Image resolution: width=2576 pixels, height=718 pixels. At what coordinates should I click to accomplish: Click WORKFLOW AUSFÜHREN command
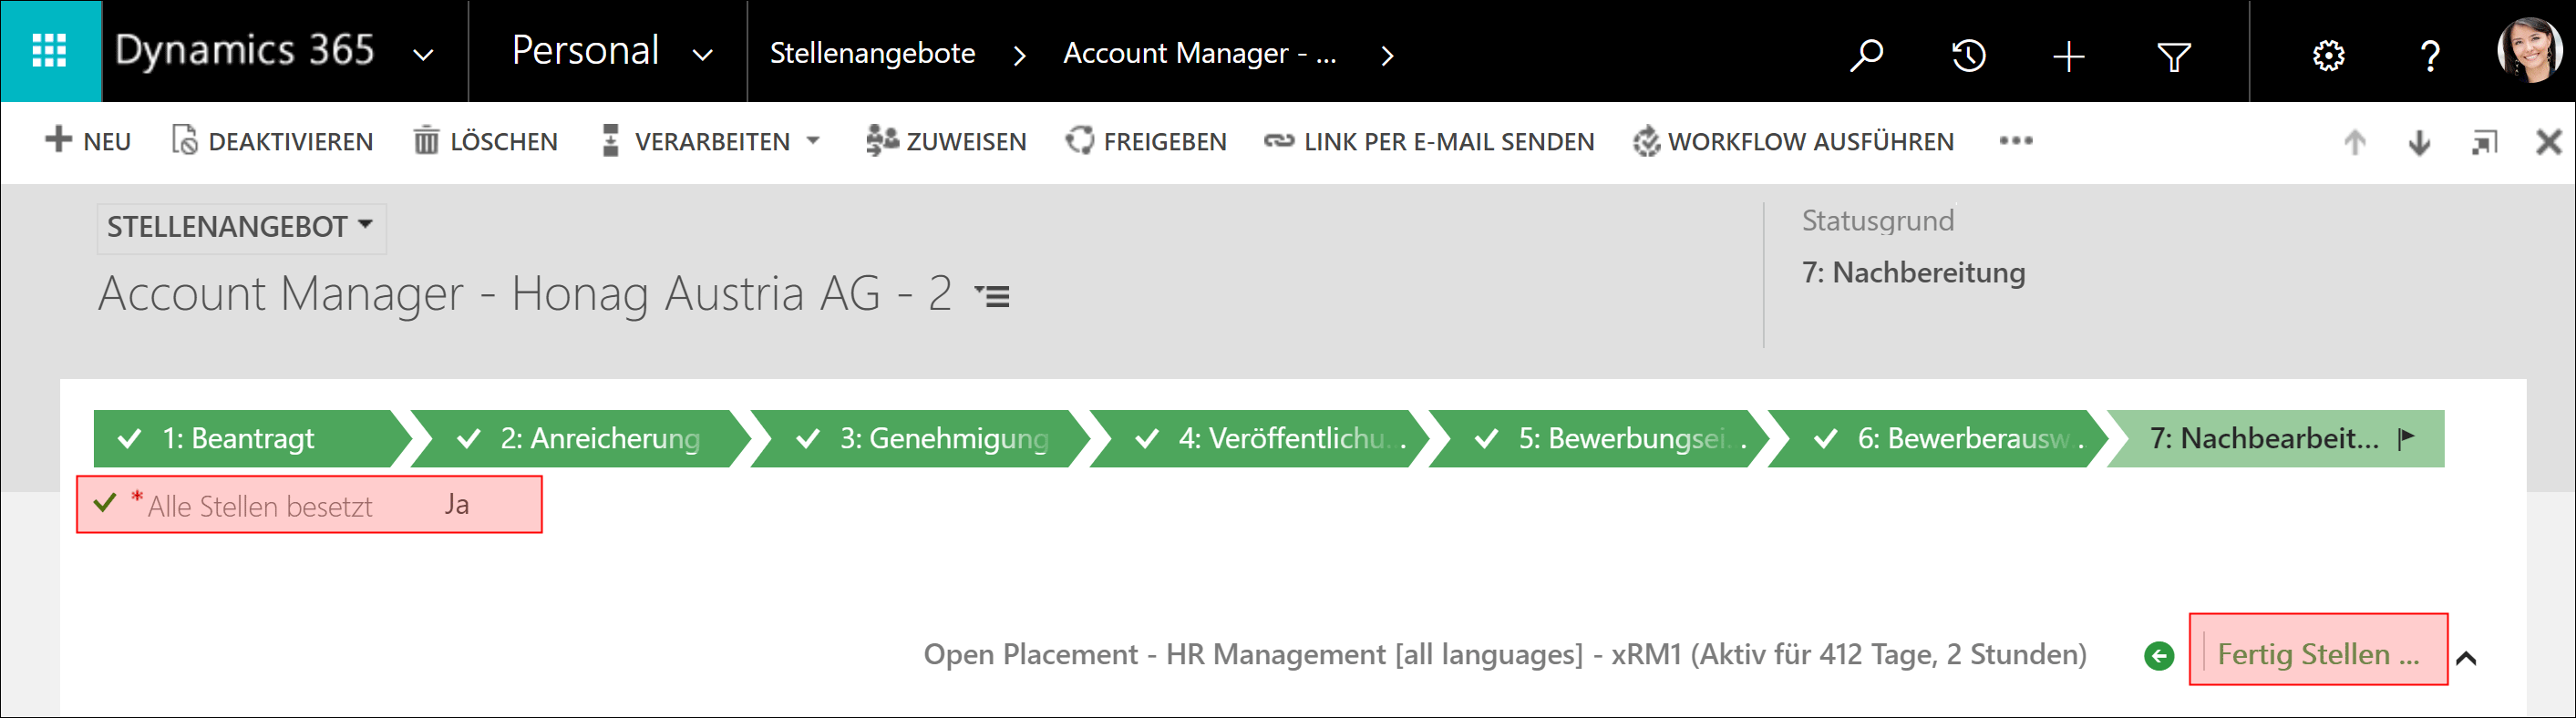click(x=1793, y=141)
